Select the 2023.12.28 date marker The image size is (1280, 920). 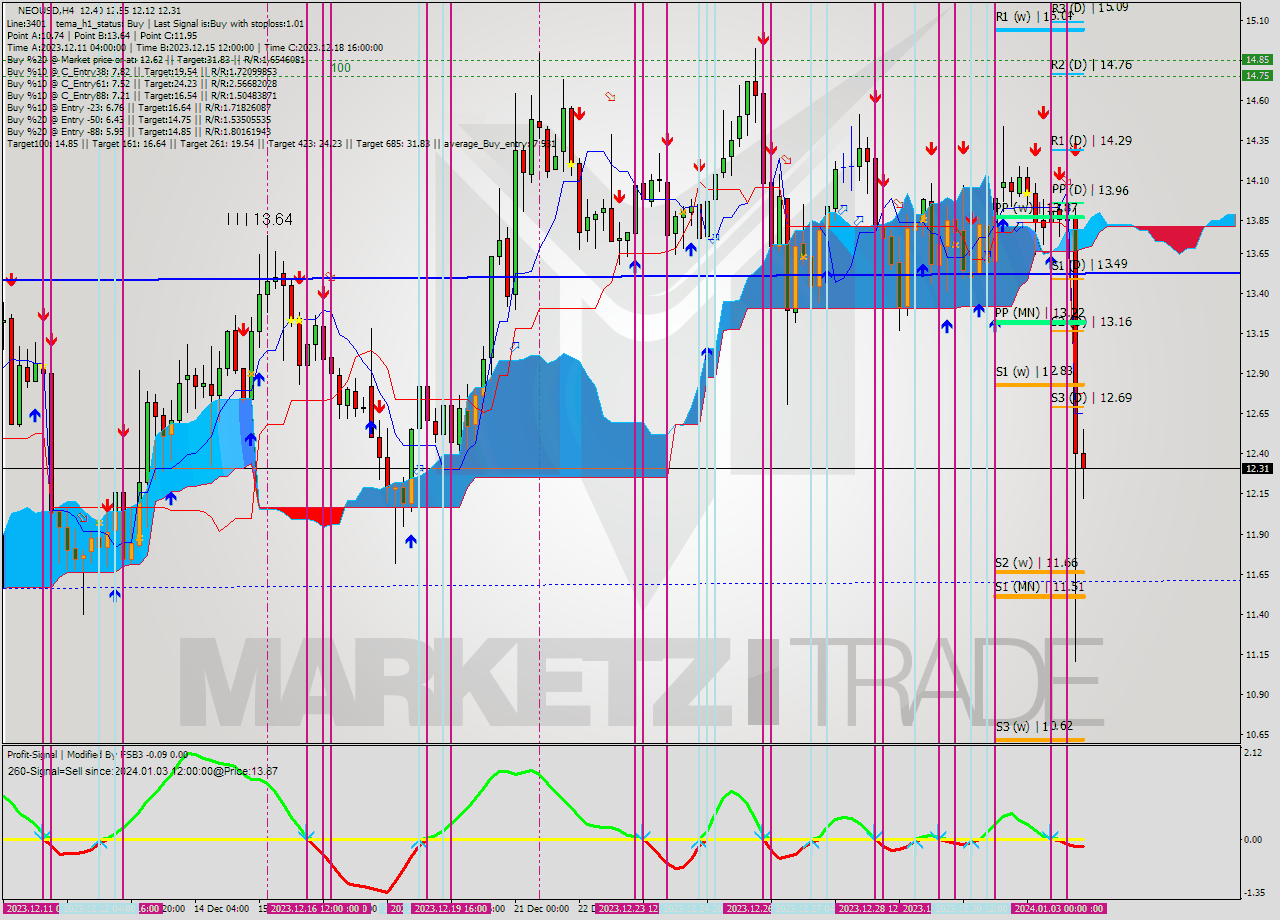point(868,908)
